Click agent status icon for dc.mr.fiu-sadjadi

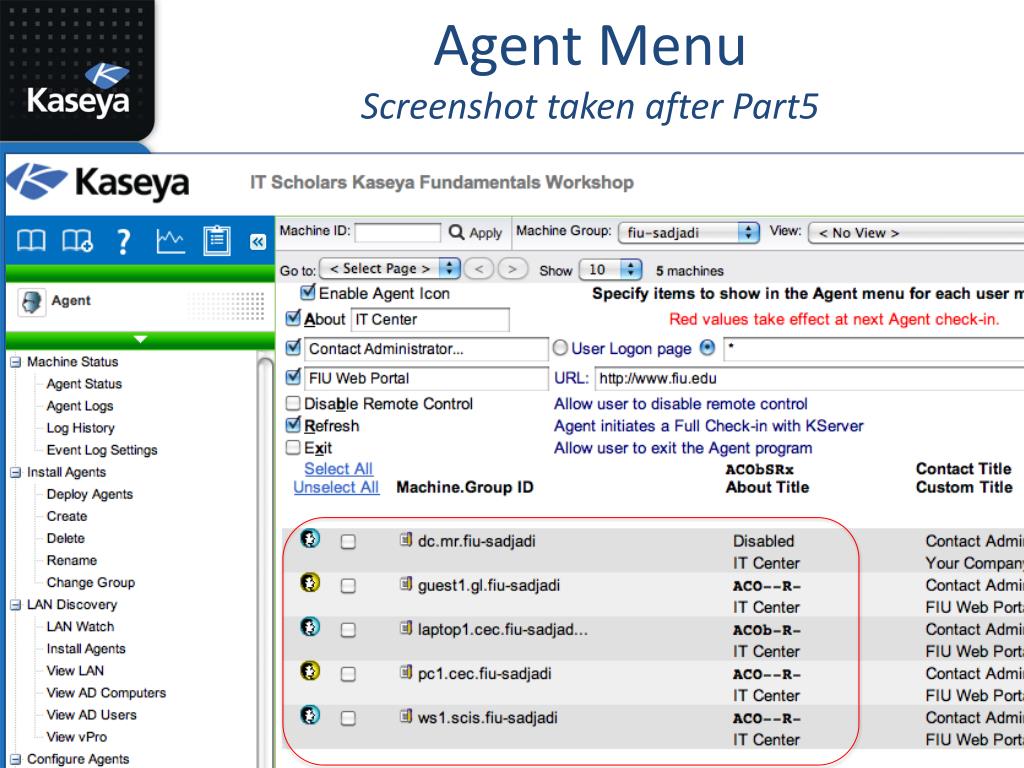pyautogui.click(x=310, y=538)
